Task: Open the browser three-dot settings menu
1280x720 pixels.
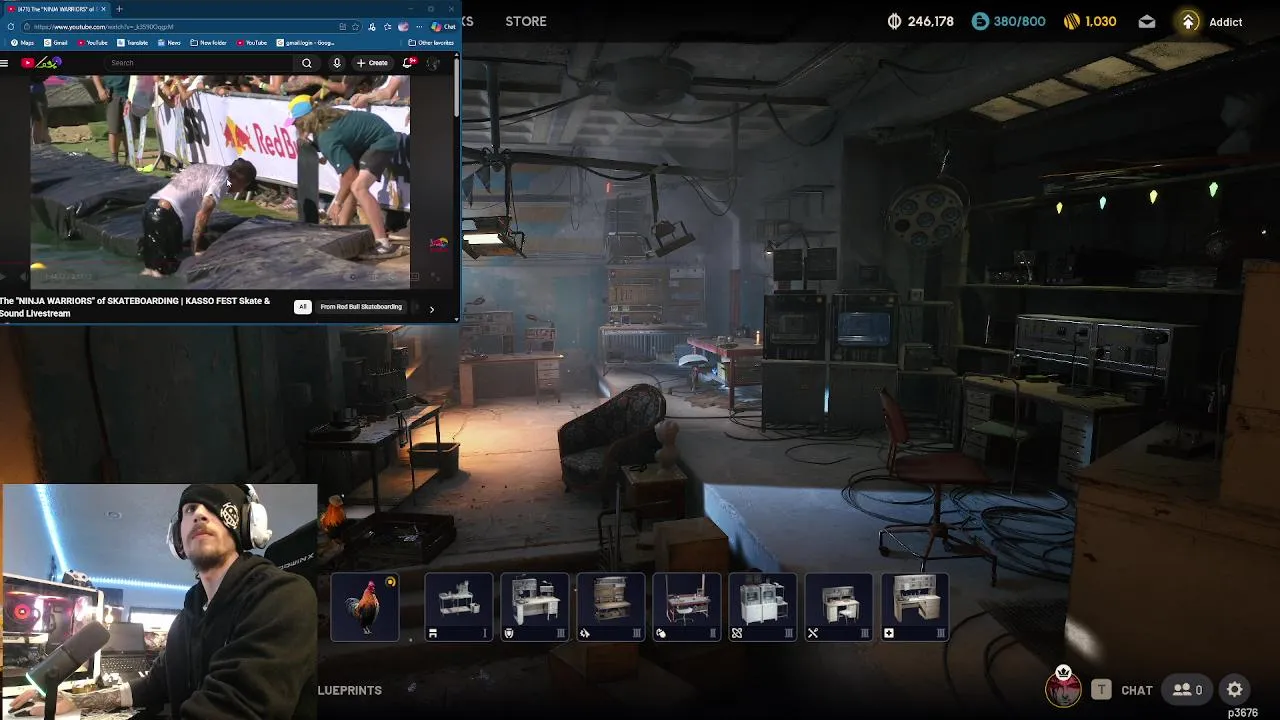Action: tap(419, 27)
